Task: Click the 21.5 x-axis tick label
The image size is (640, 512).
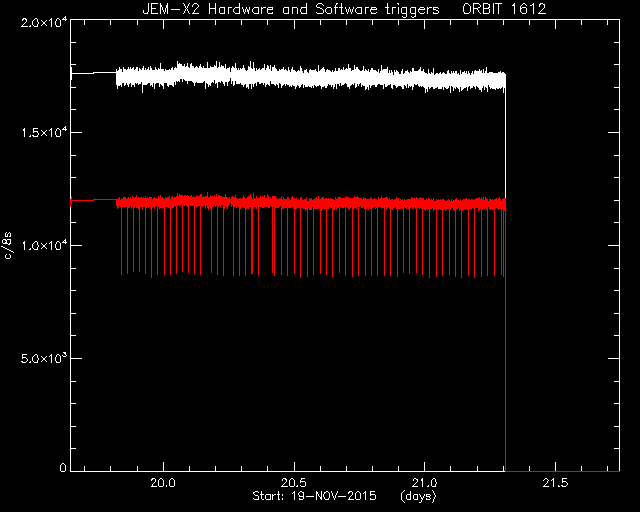Action: point(555,483)
